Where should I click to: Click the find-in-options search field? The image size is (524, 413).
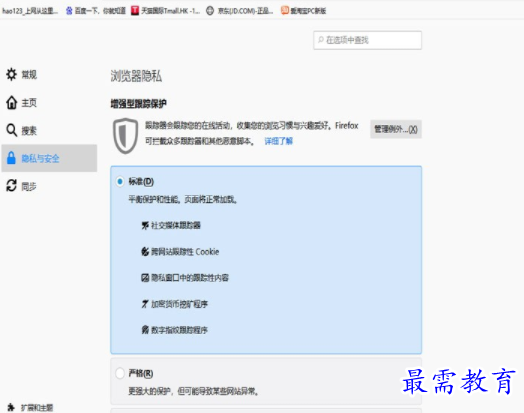(x=367, y=40)
